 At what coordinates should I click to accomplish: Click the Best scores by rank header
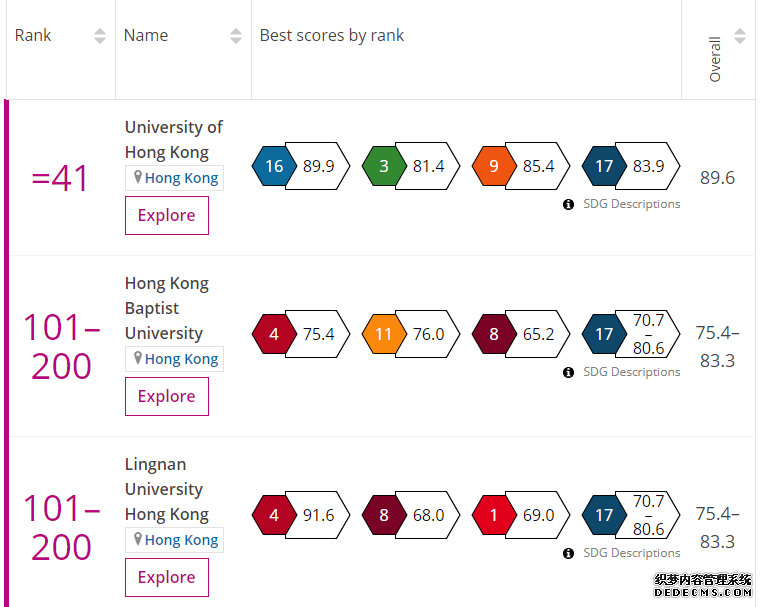(x=332, y=36)
